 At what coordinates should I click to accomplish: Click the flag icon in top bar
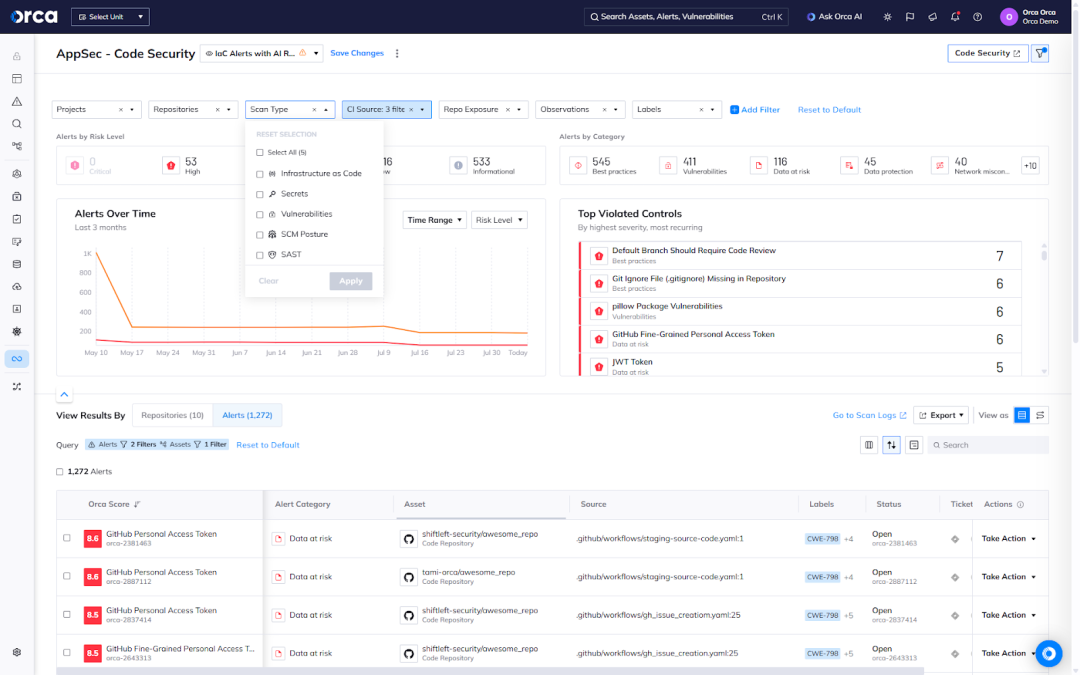pos(910,17)
